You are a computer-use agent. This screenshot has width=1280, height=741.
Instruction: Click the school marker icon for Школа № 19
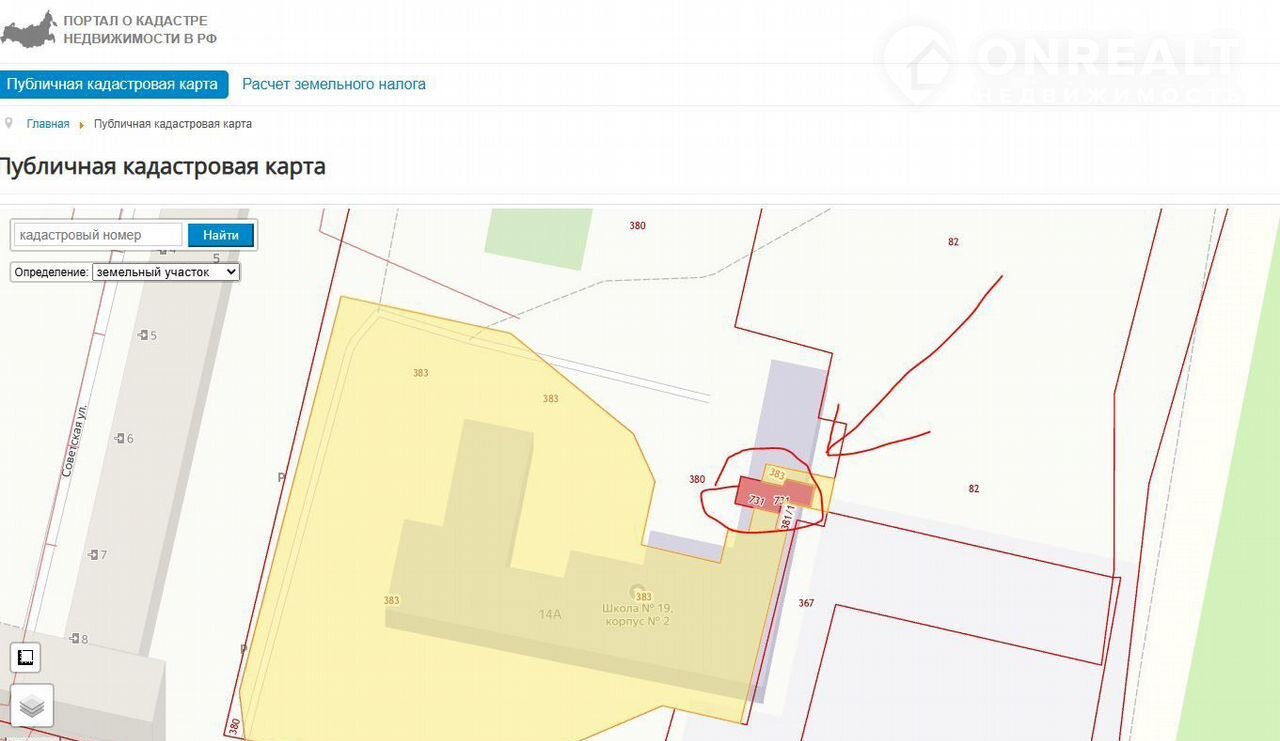[x=637, y=591]
